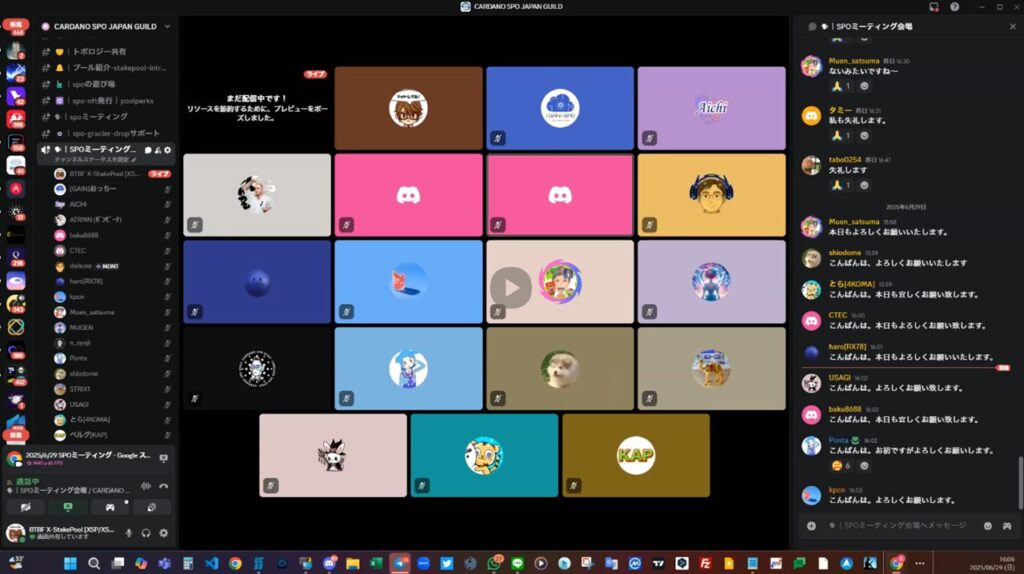Toggle the reaction under the tabo0254 message
1024x574 pixels.
click(x=841, y=185)
